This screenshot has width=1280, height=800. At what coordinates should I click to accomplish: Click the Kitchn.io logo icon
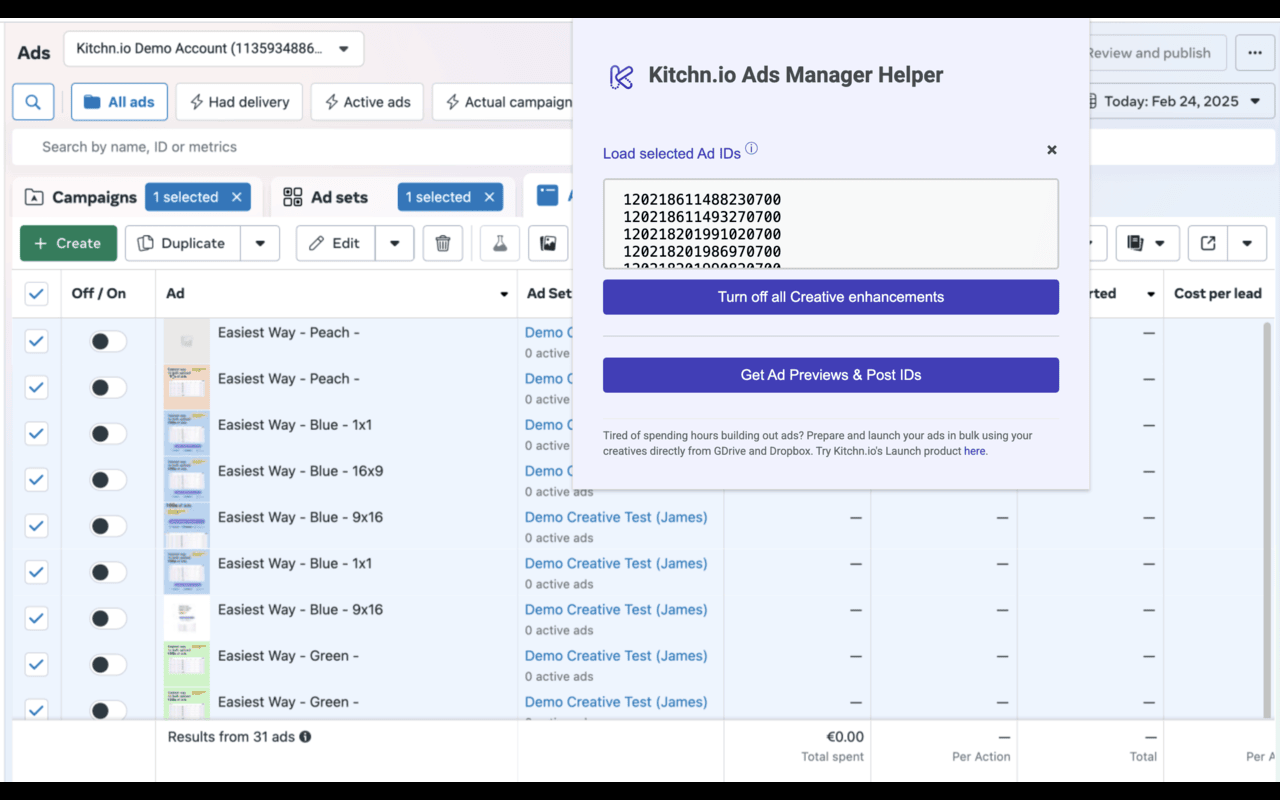click(620, 76)
